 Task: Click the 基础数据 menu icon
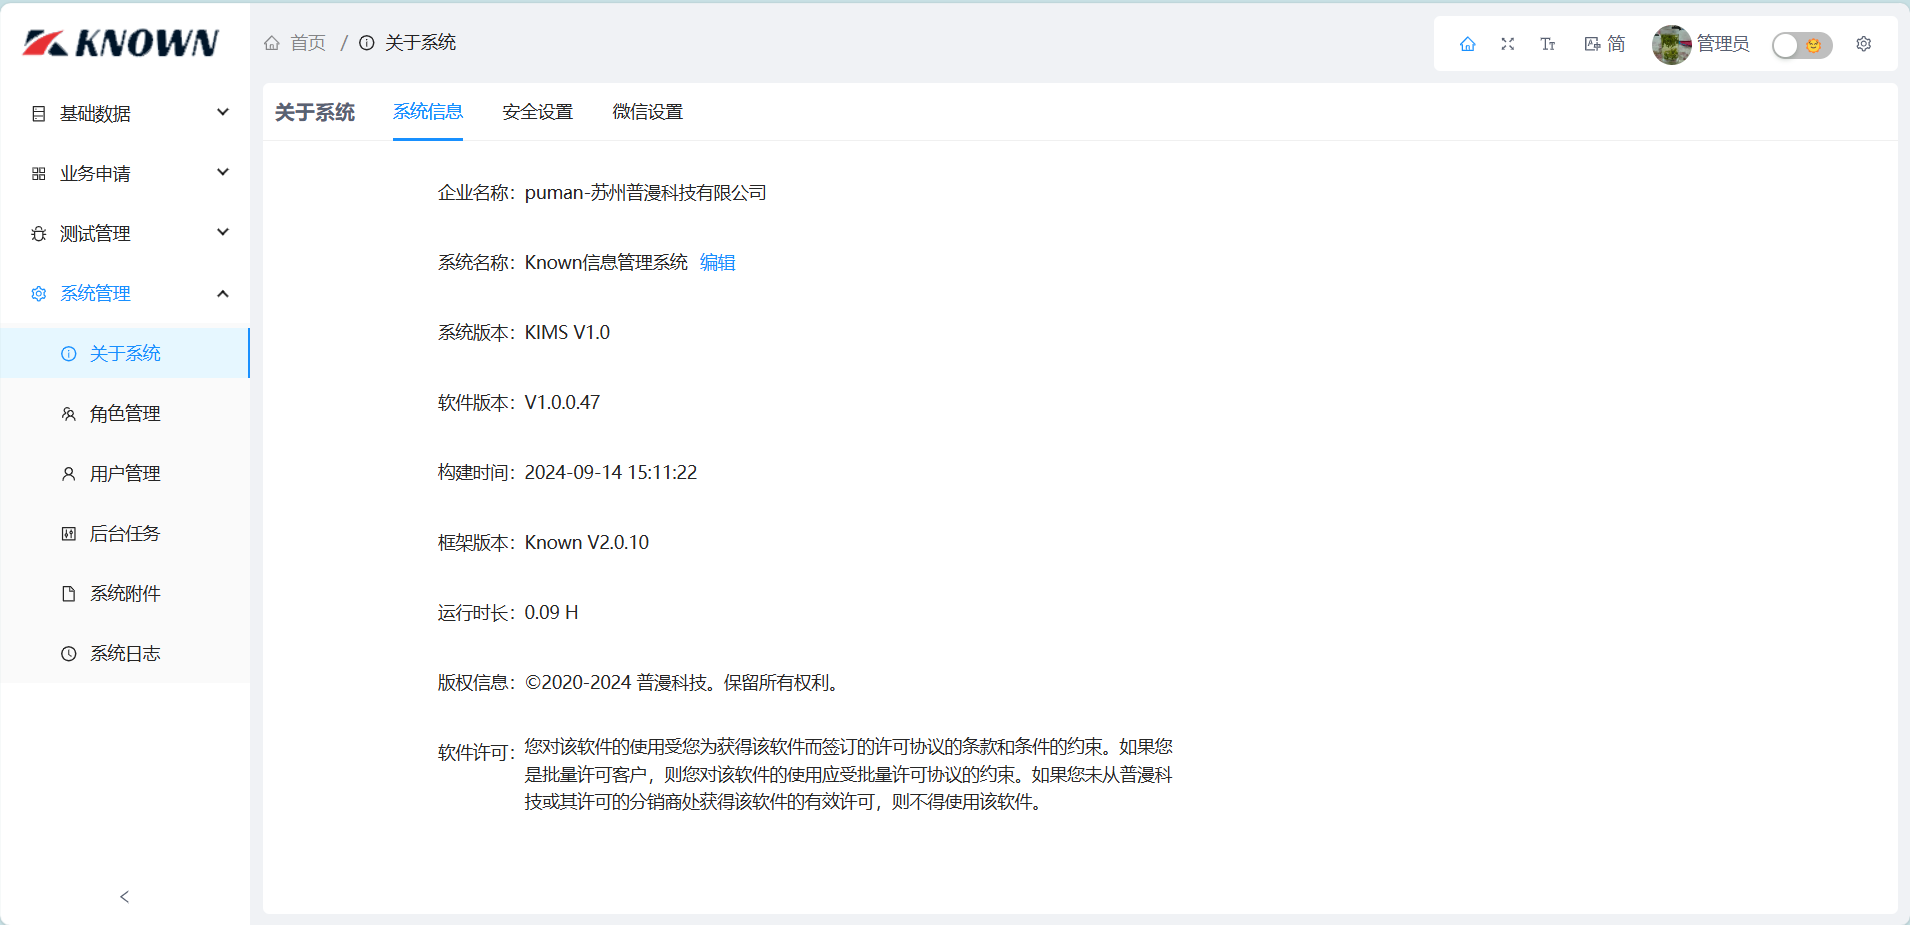pos(39,114)
